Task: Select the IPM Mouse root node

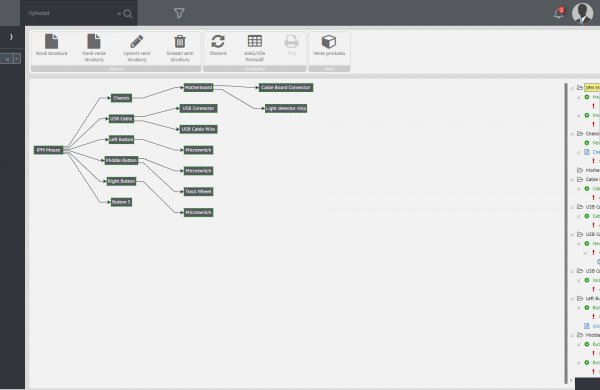Action: 49,150
